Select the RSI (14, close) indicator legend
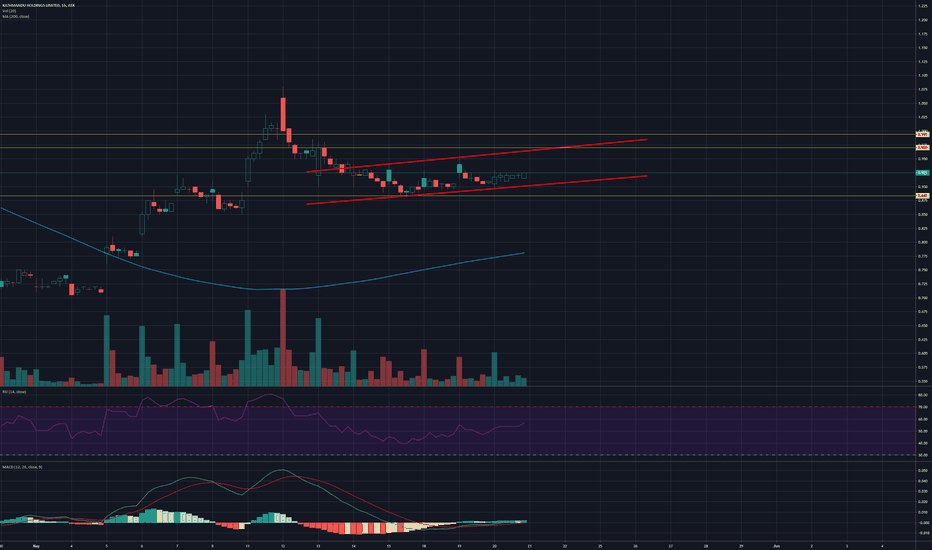The height and width of the screenshot is (550, 932). pyautogui.click(x=14, y=392)
